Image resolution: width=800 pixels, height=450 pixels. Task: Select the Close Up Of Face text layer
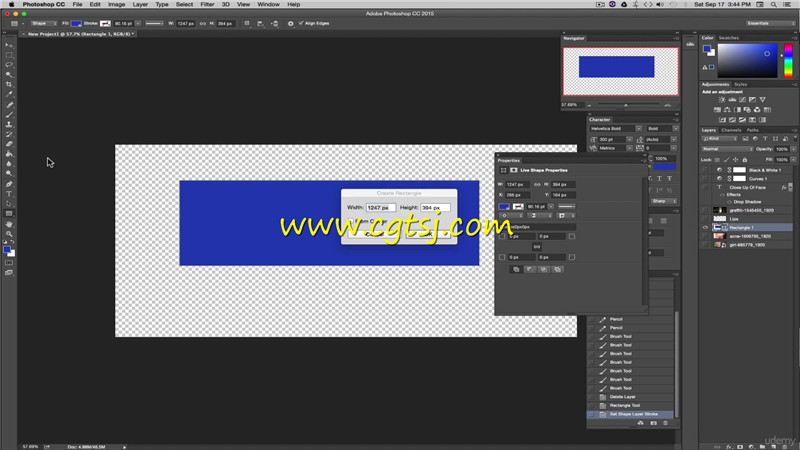[747, 187]
